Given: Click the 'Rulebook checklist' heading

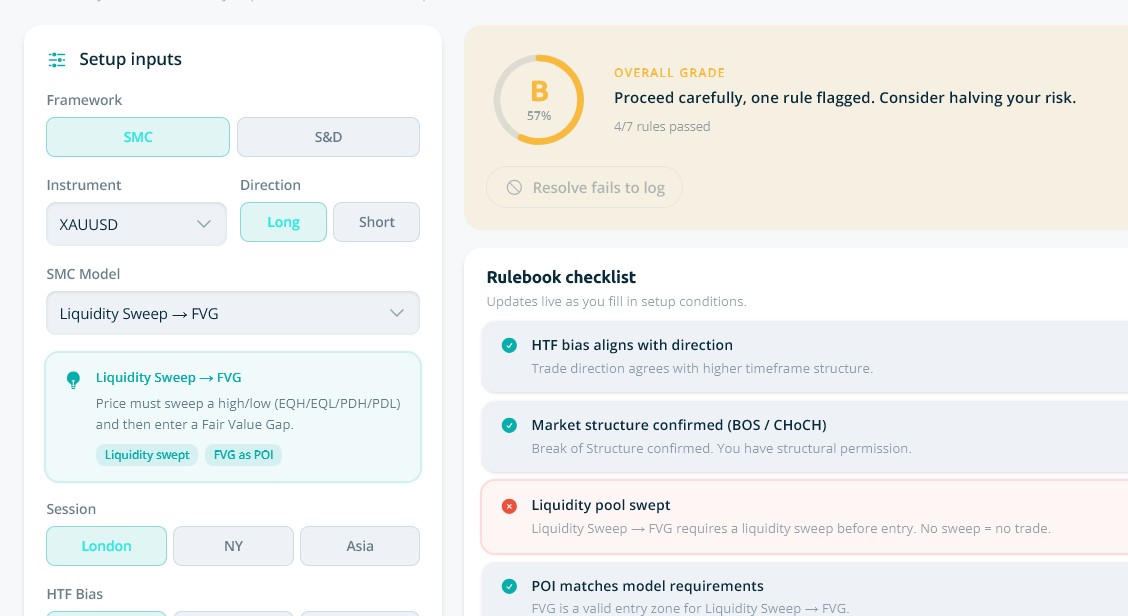Looking at the screenshot, I should pos(561,277).
